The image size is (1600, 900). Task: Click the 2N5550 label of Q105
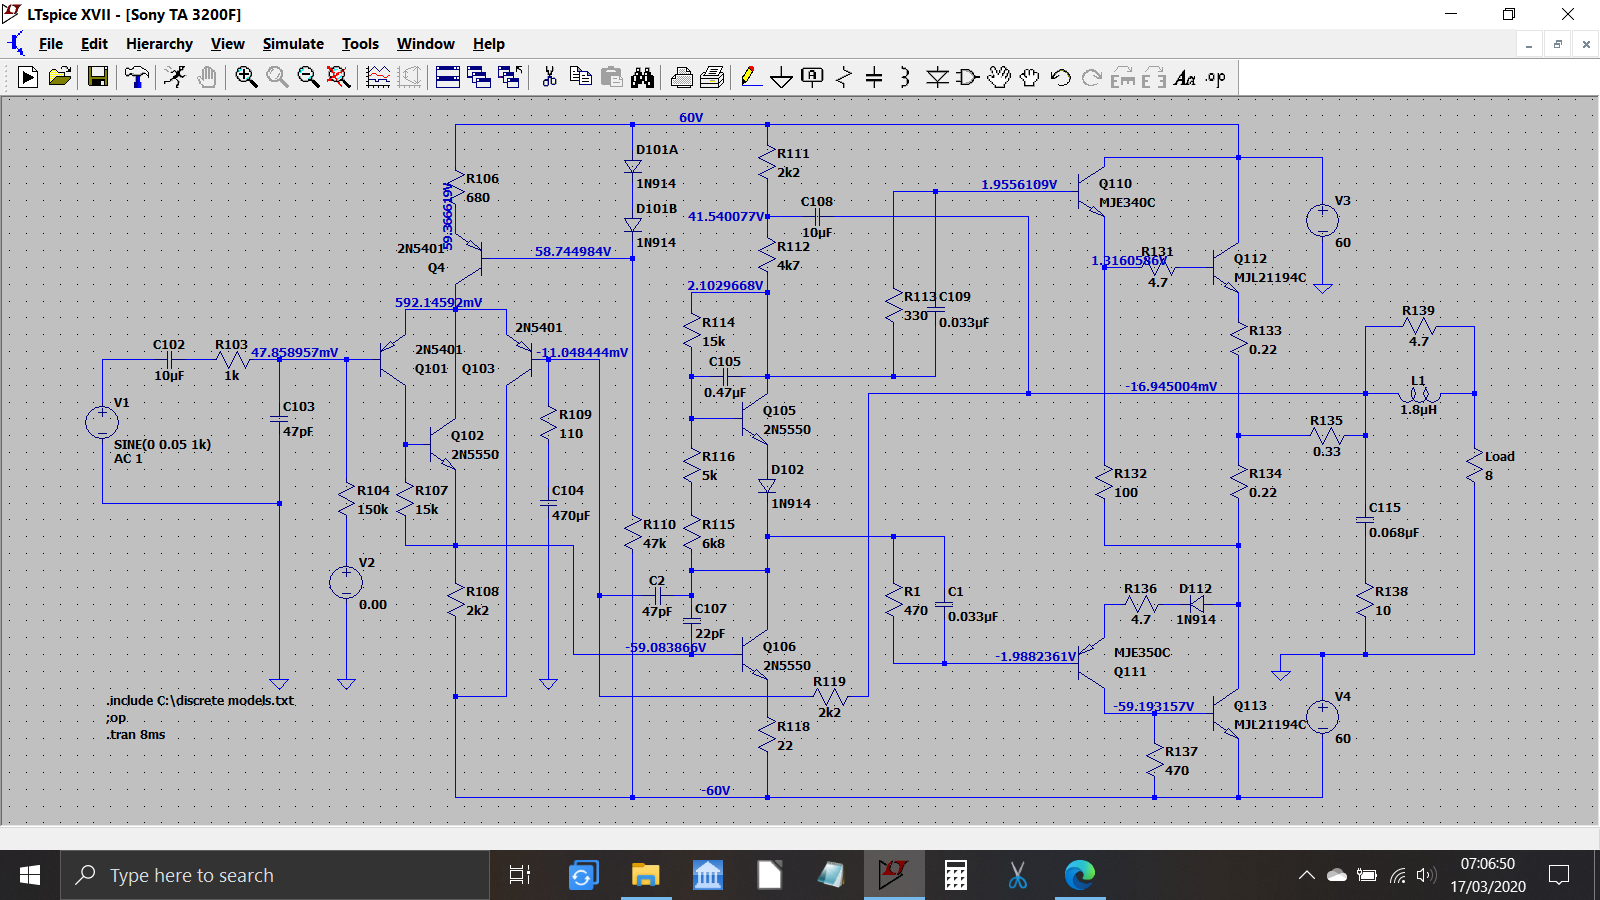(787, 429)
